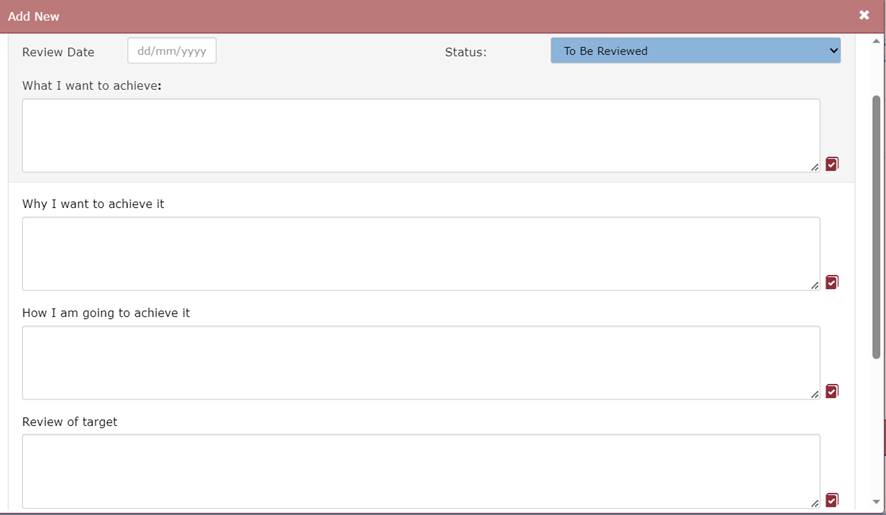Click the 'Why I want to achieve it' label
This screenshot has width=886, height=515.
coord(93,204)
